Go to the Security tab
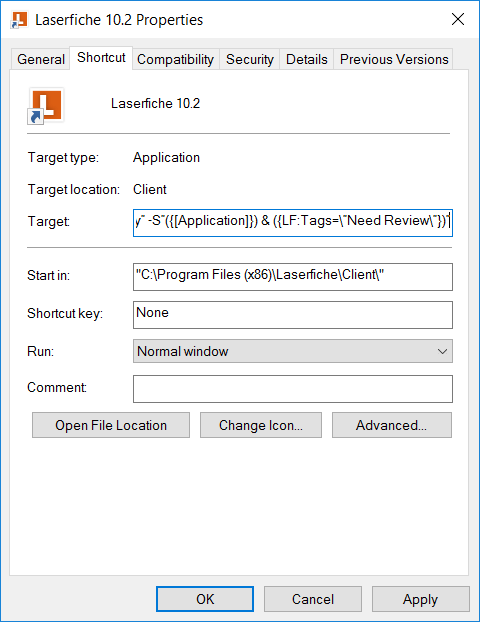 tap(250, 59)
